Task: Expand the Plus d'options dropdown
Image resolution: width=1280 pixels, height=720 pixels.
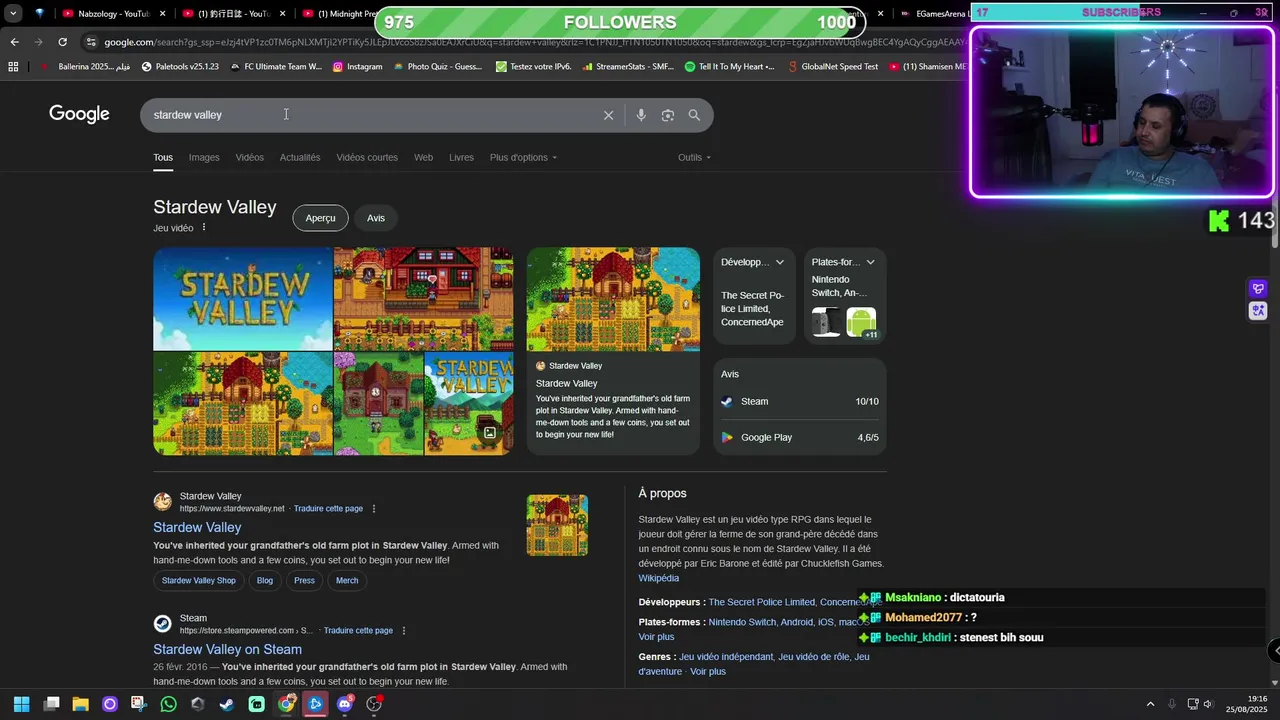Action: pyautogui.click(x=523, y=157)
